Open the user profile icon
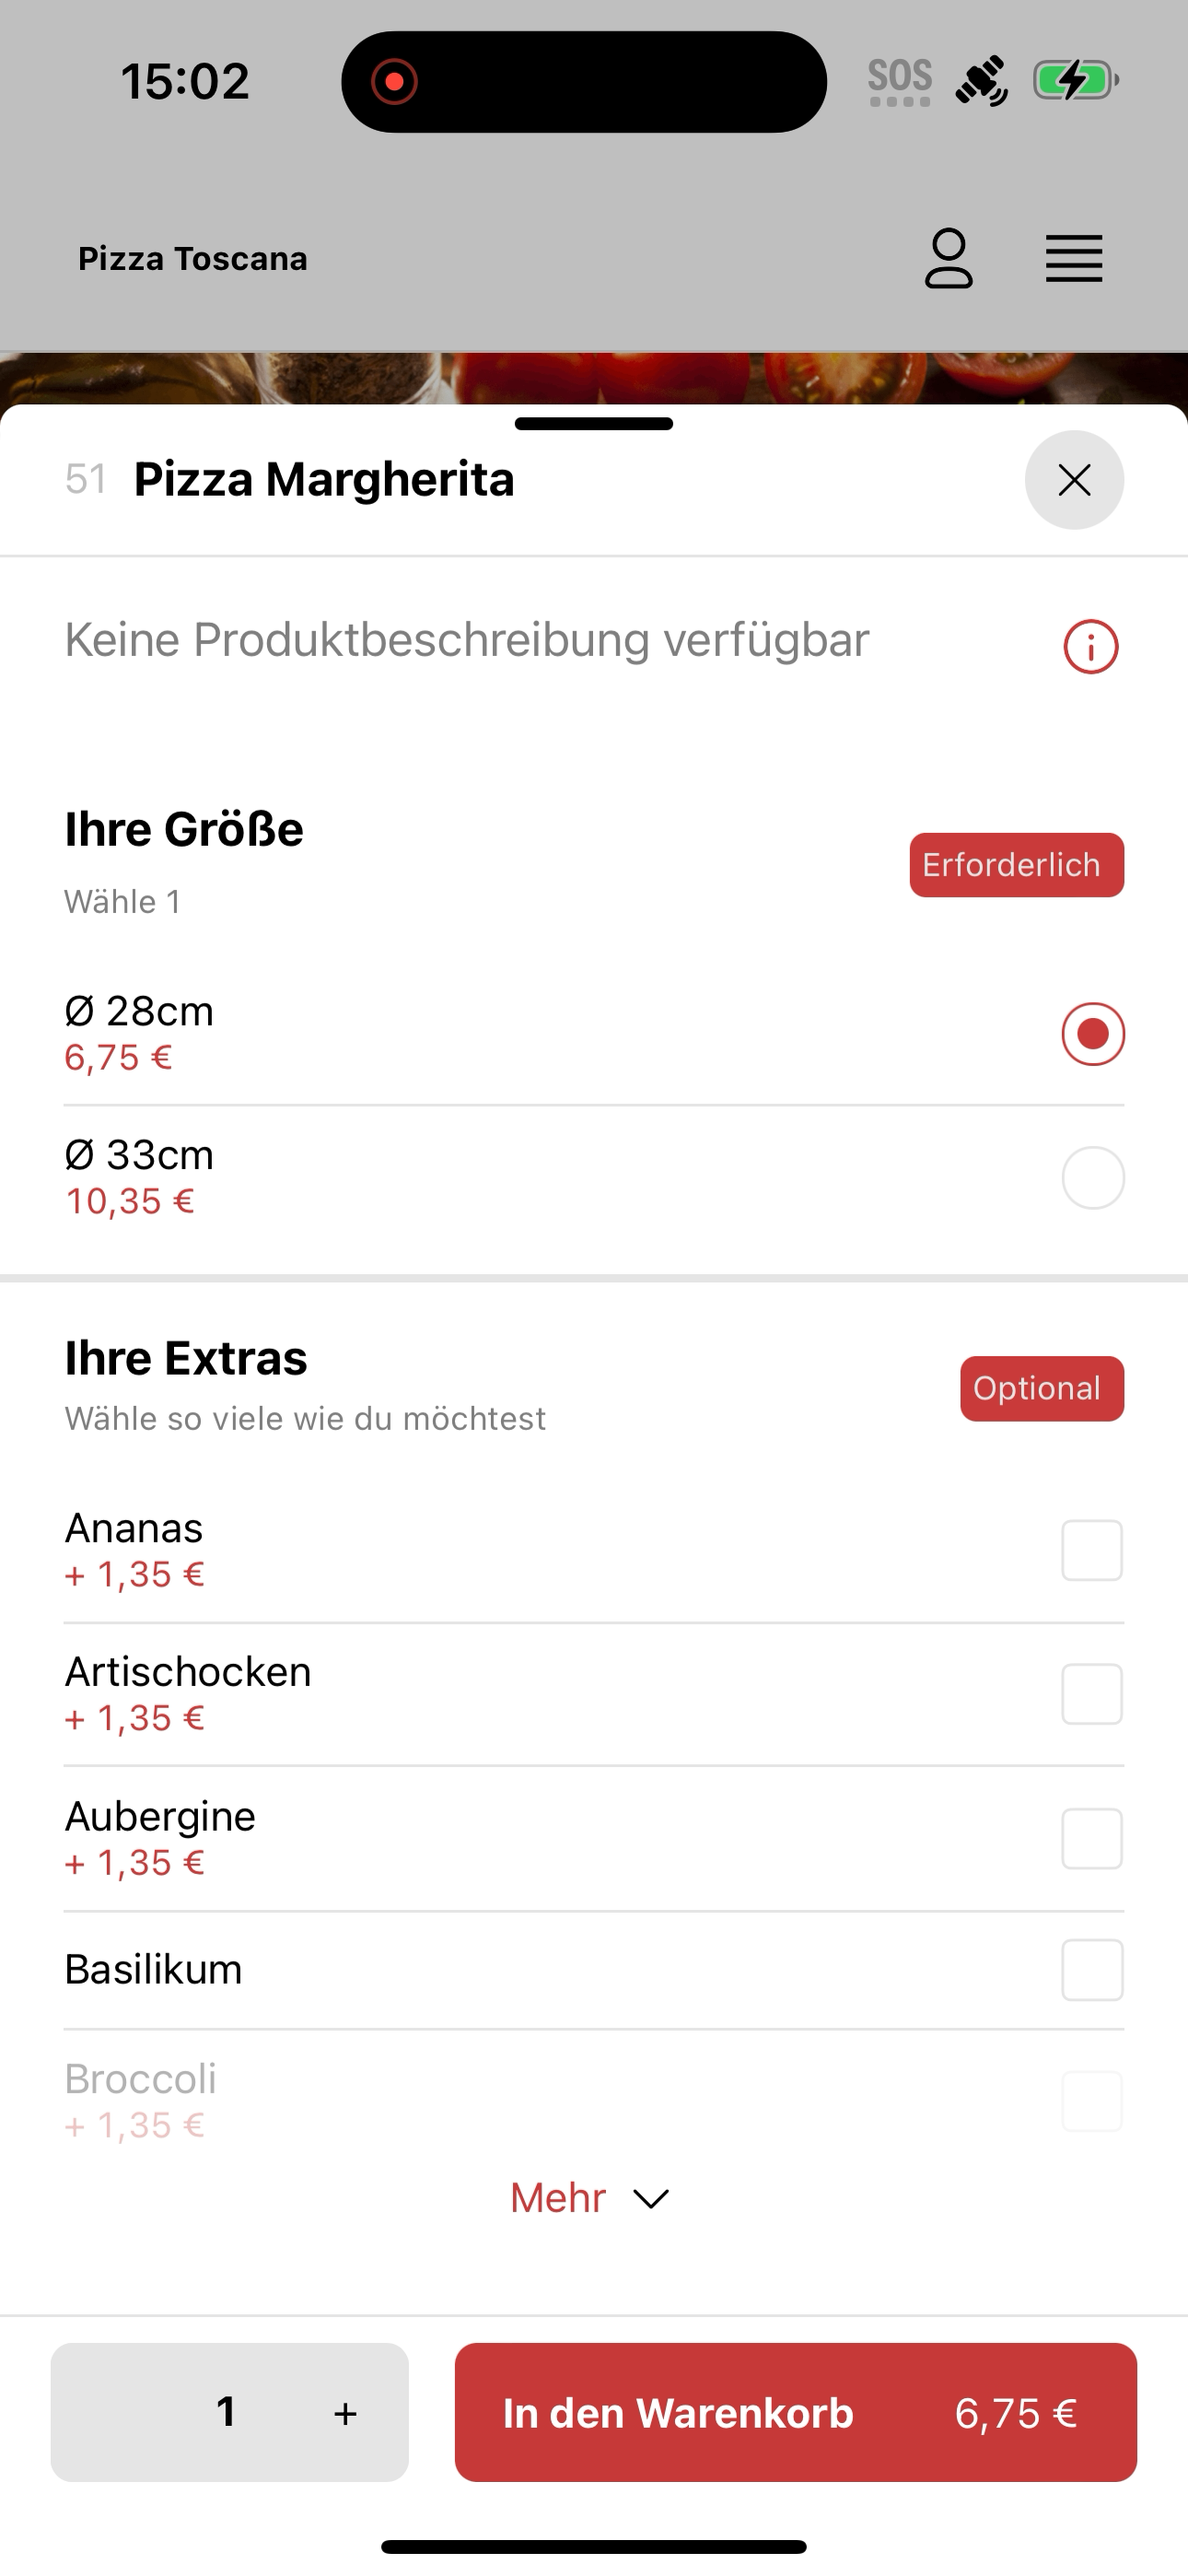Screen dimensions: 1188x2576 point(948,258)
